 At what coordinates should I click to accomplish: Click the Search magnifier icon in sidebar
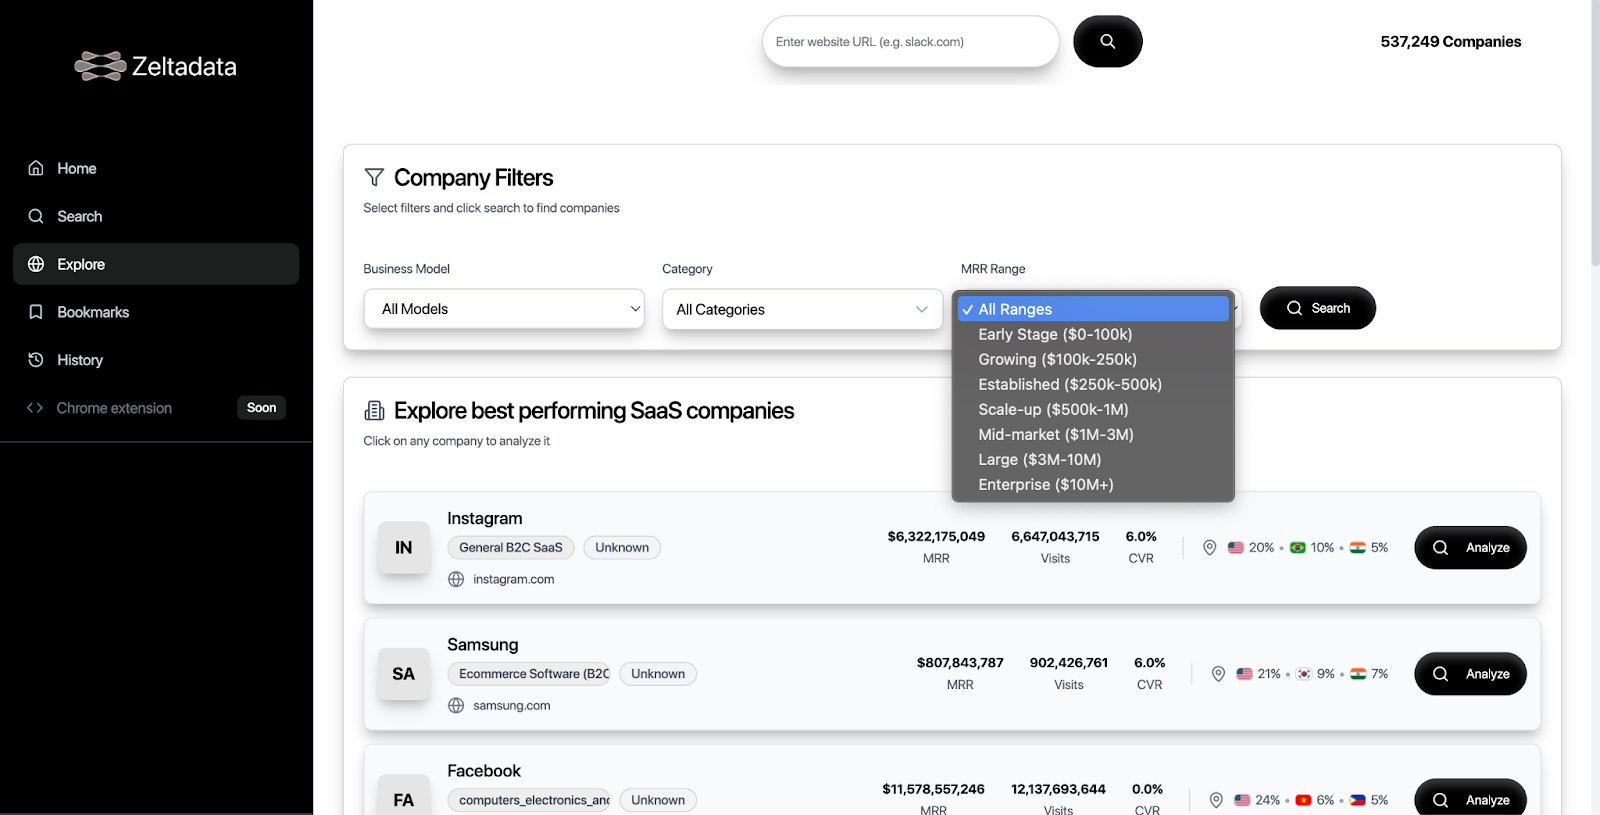pyautogui.click(x=36, y=216)
